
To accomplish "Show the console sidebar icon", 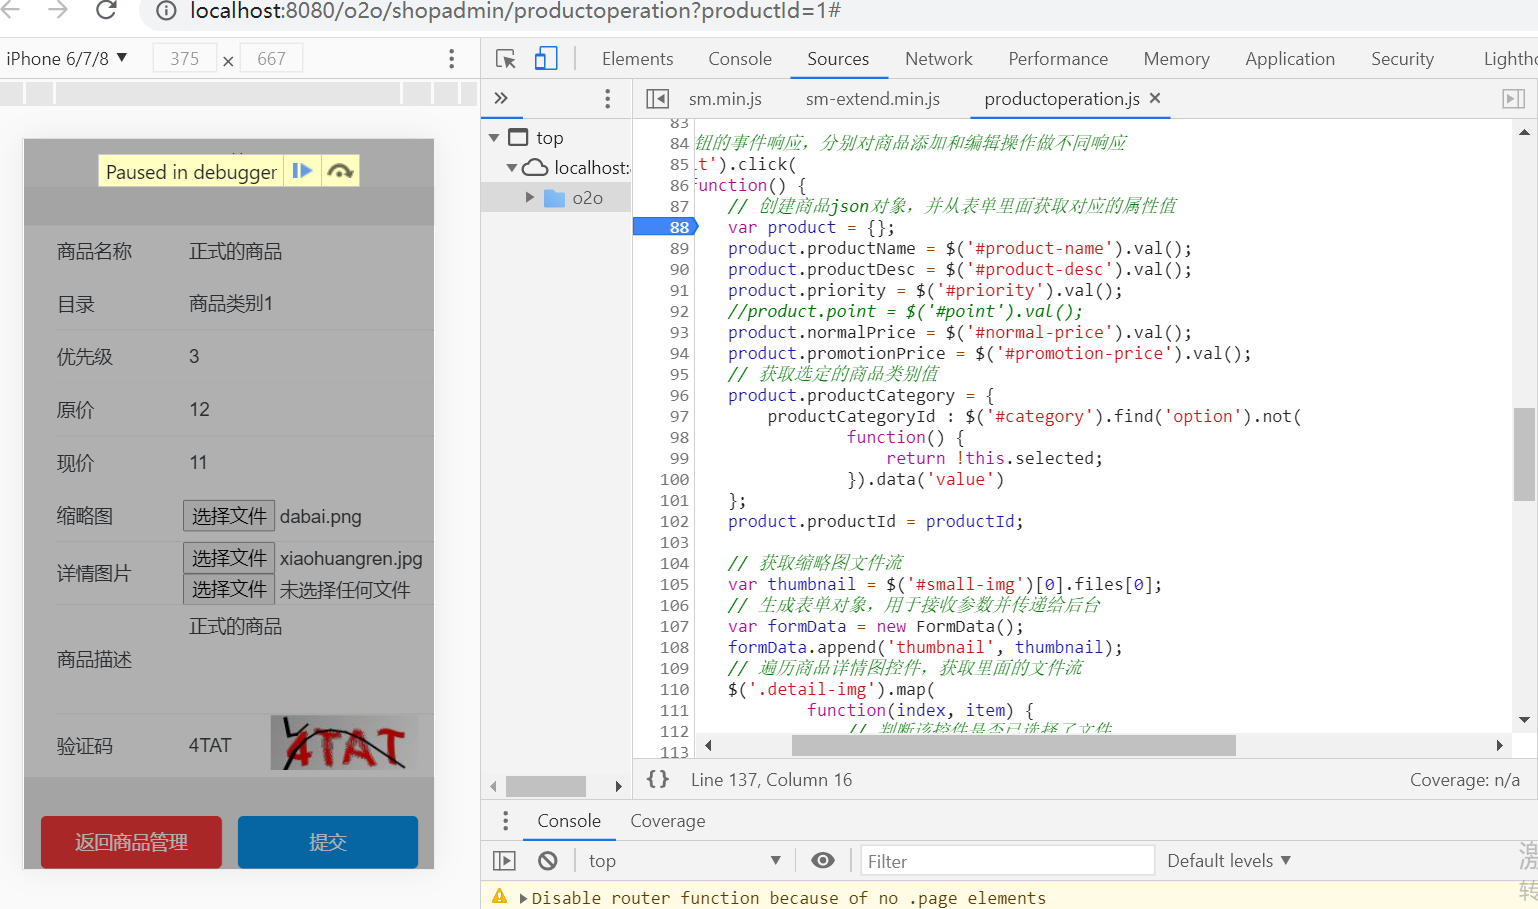I will [505, 861].
